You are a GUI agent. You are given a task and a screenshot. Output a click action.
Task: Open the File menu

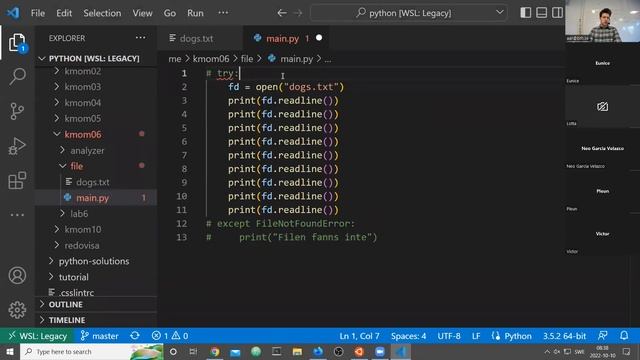click(38, 13)
